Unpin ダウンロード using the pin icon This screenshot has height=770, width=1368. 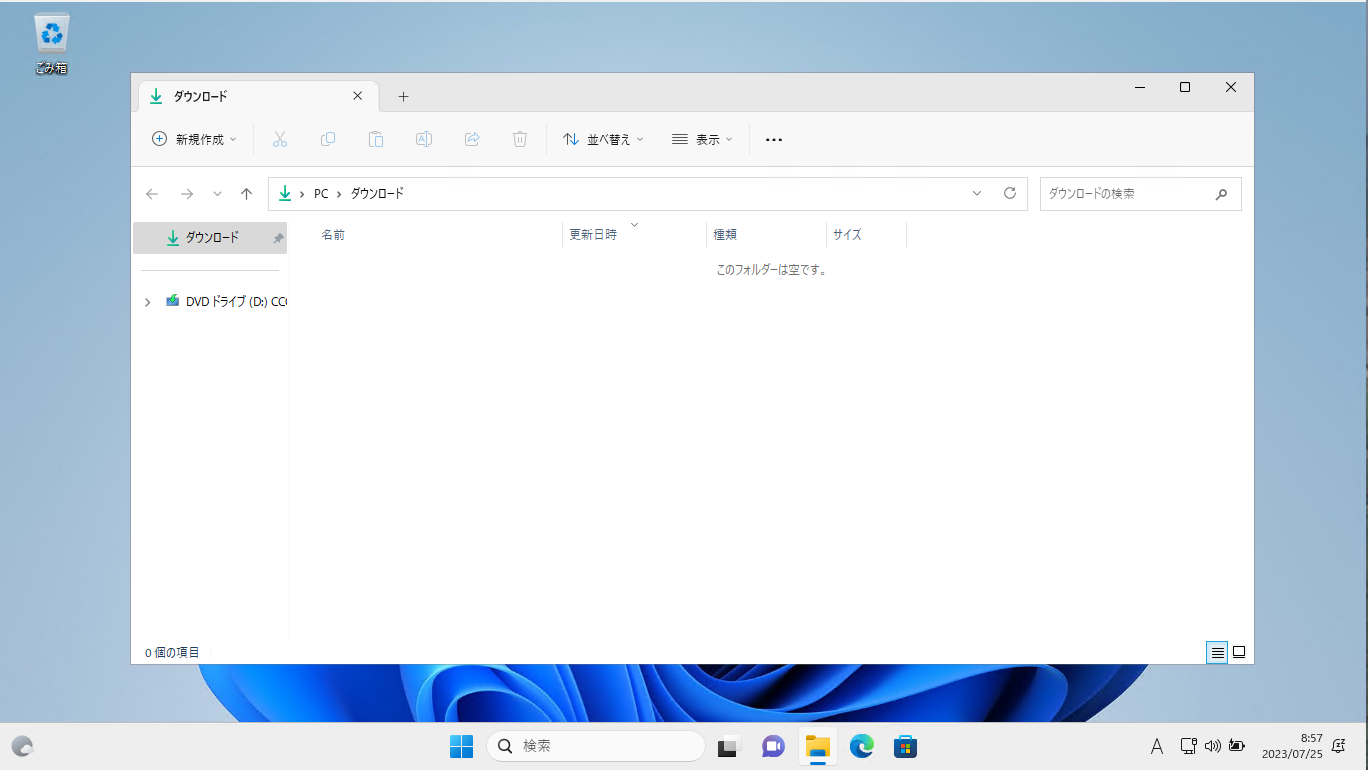[278, 239]
